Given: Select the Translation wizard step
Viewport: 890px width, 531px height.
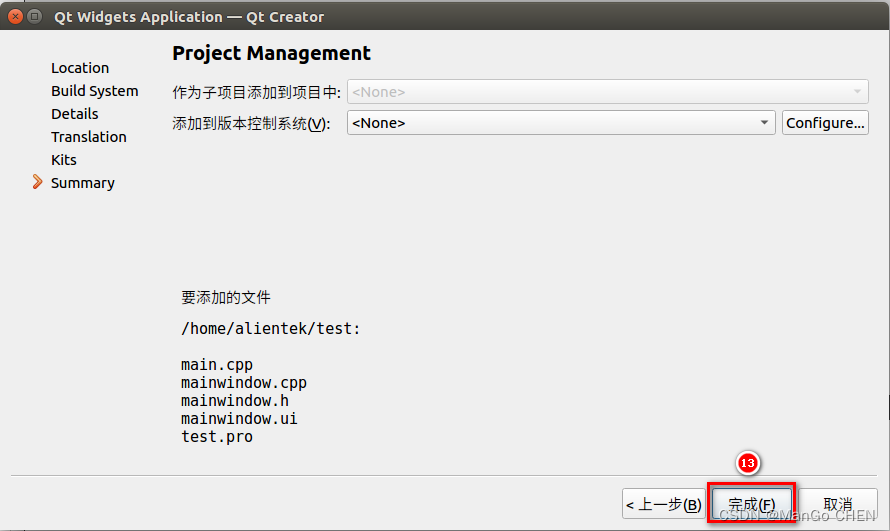Looking at the screenshot, I should pos(89,137).
